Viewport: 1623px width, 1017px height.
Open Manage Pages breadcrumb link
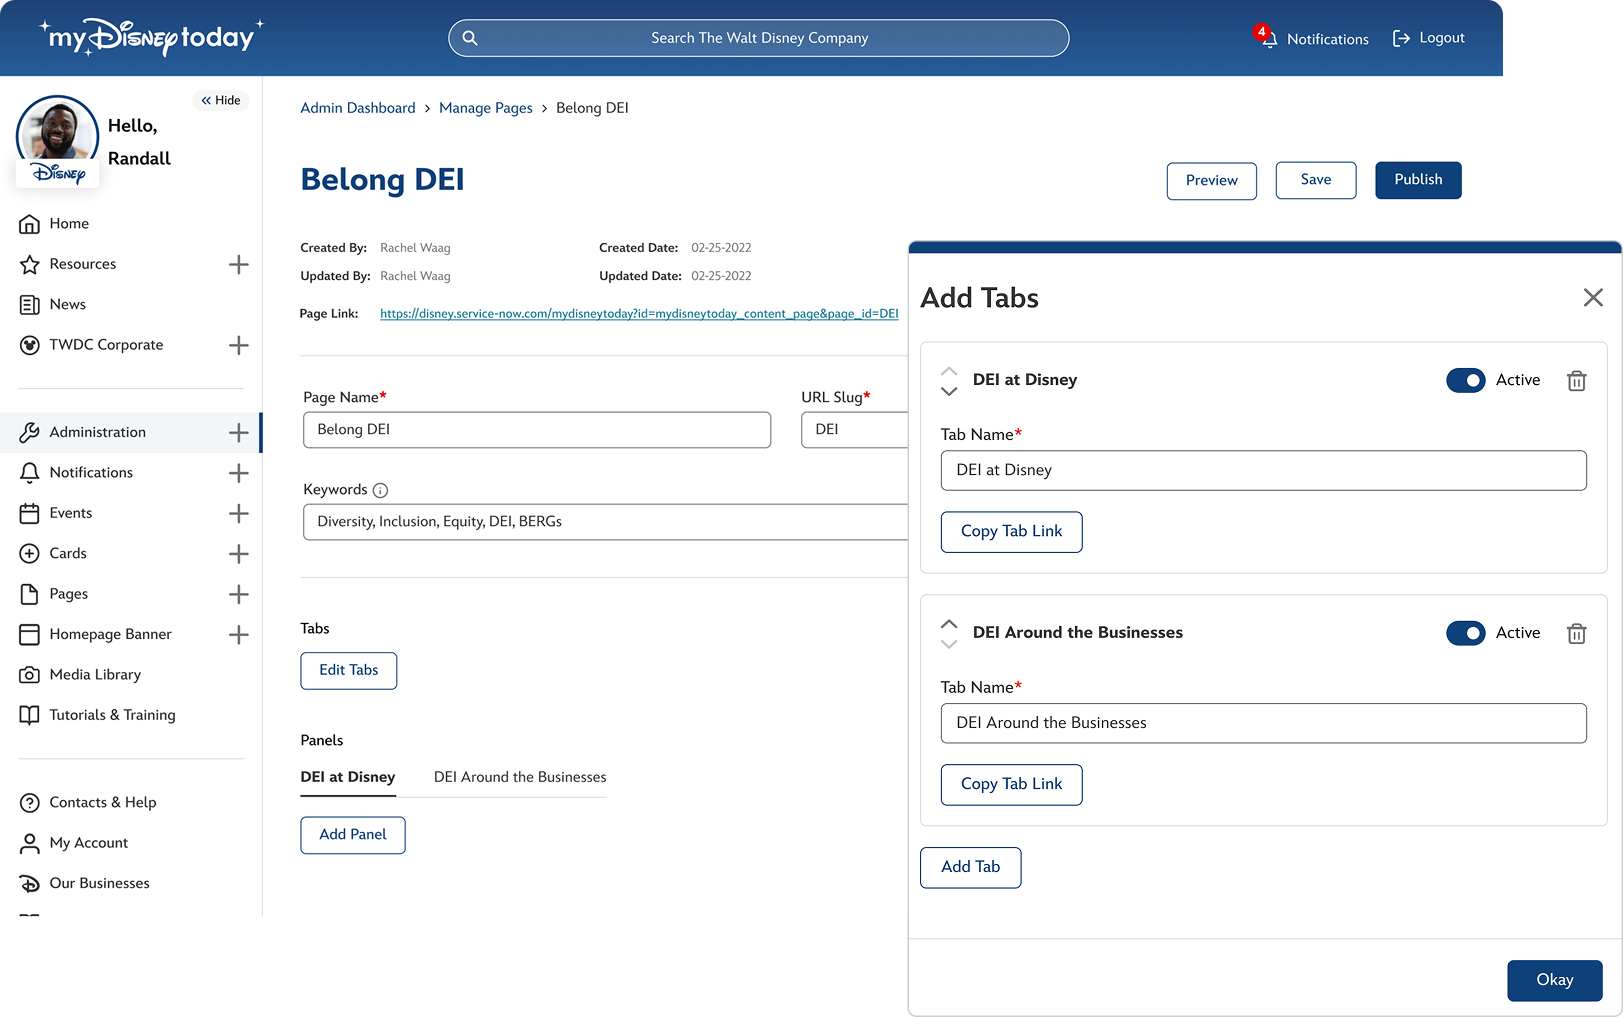[485, 108]
